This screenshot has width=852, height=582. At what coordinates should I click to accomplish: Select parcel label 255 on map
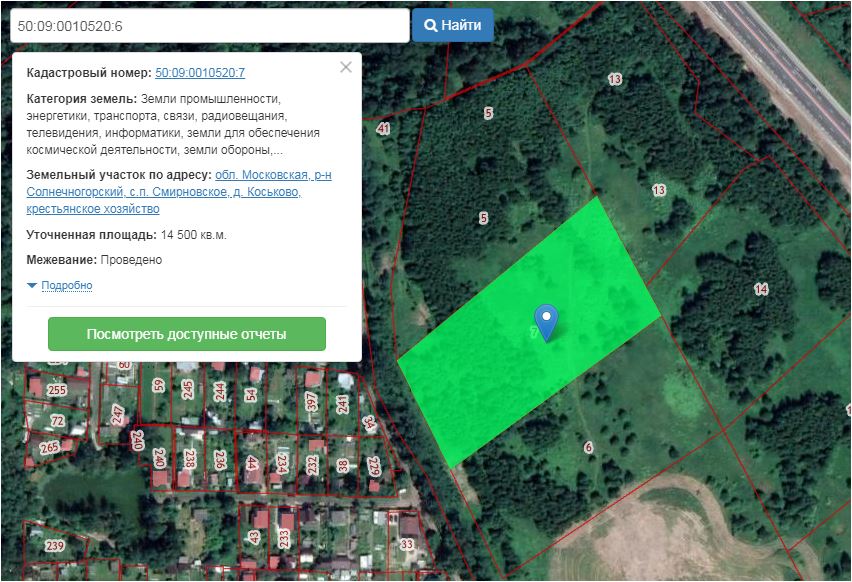pyautogui.click(x=57, y=390)
